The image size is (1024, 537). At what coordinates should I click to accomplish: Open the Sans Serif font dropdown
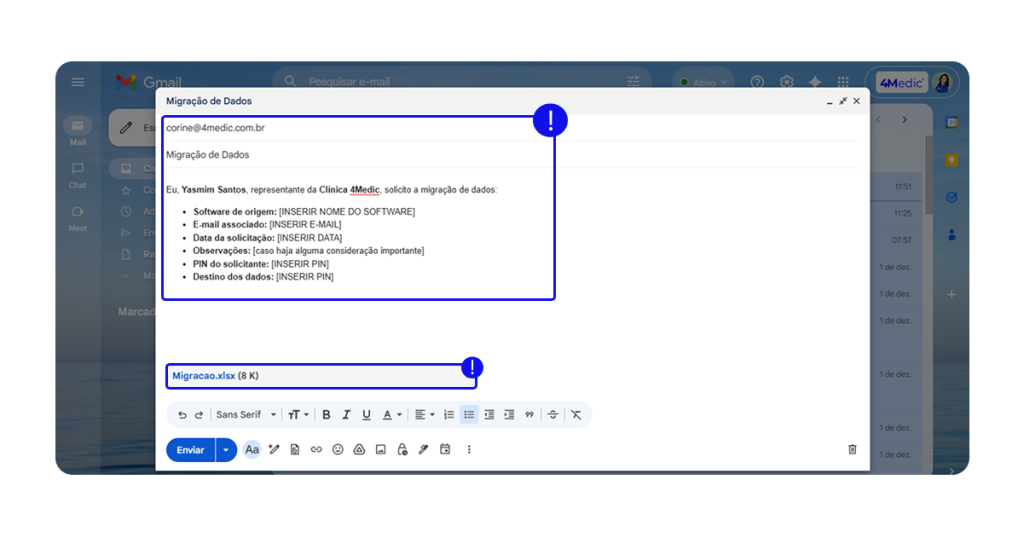(x=246, y=415)
